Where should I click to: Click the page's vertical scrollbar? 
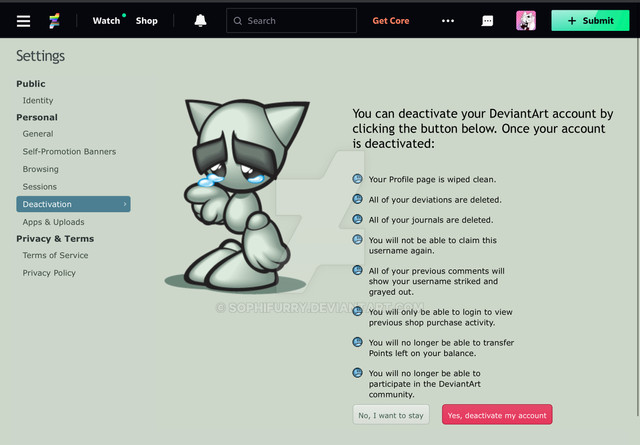(638, 227)
